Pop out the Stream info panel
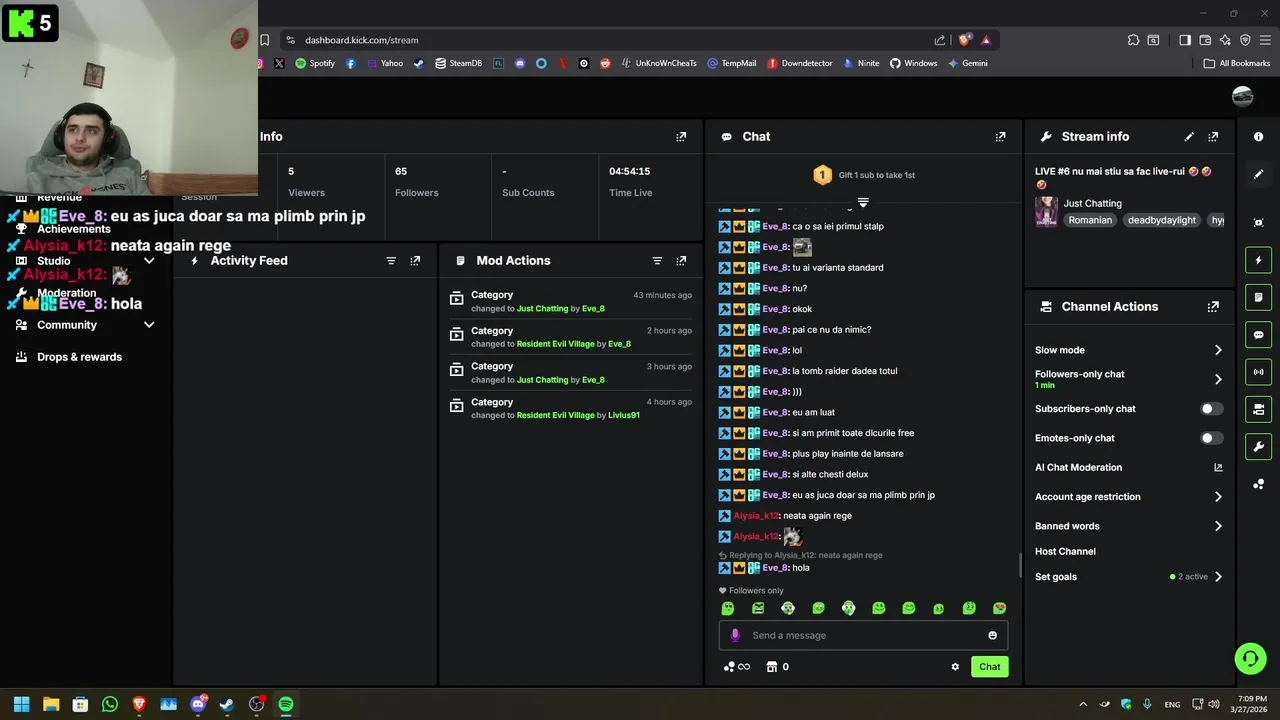This screenshot has width=1280, height=720. [x=1213, y=137]
